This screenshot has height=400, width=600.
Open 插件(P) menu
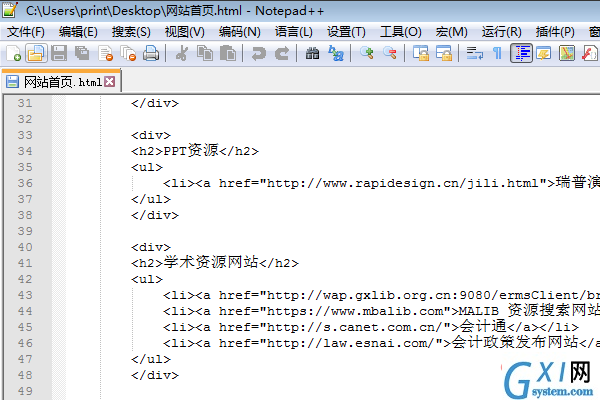555,32
